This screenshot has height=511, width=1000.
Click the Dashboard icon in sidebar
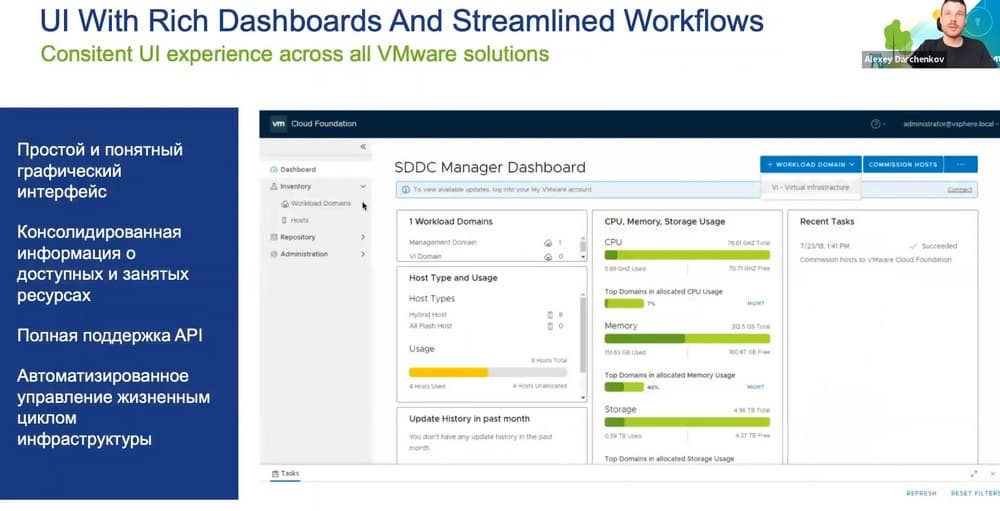[x=274, y=170]
